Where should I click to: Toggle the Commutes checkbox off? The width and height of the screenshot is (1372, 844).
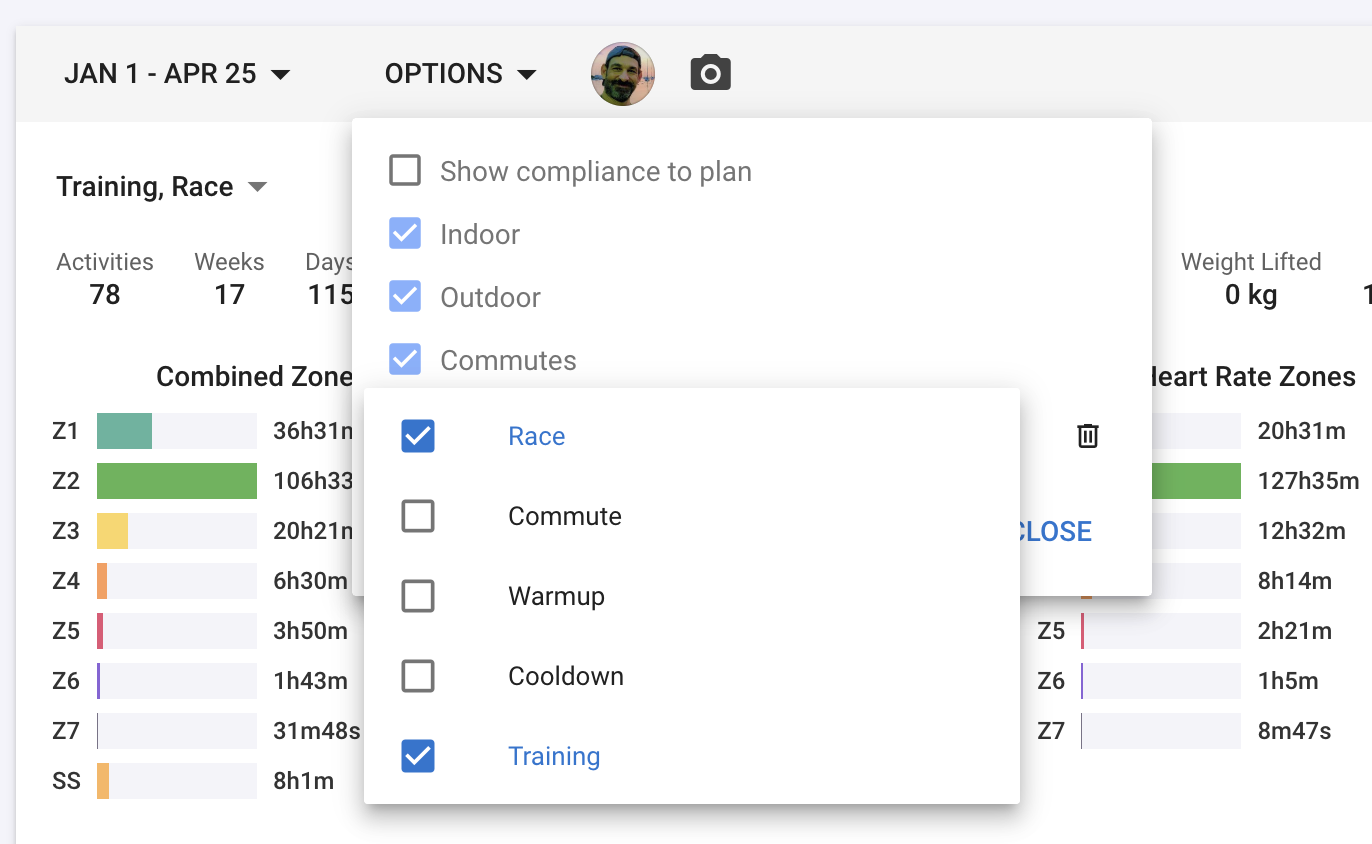405,360
